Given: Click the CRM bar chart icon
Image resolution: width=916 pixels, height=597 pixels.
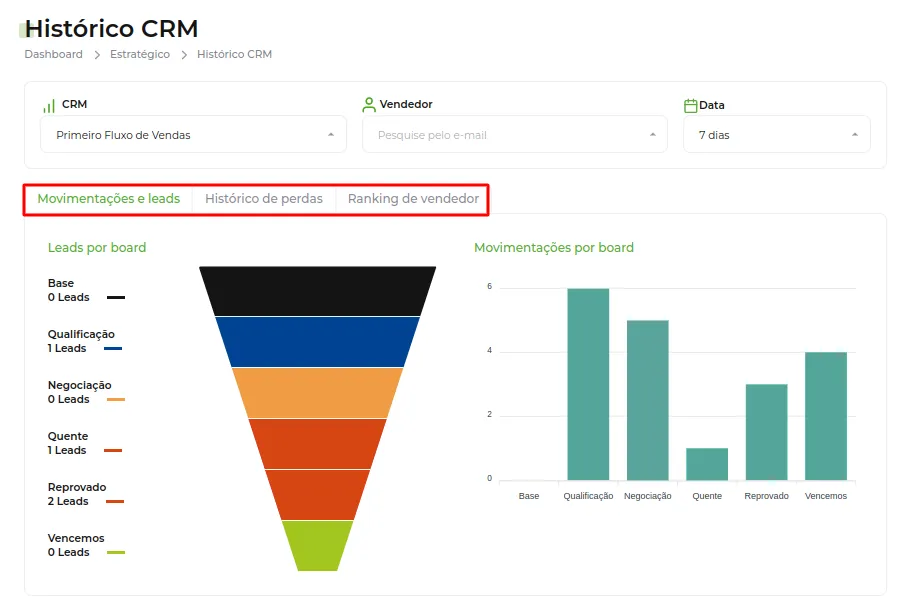Looking at the screenshot, I should click(49, 106).
